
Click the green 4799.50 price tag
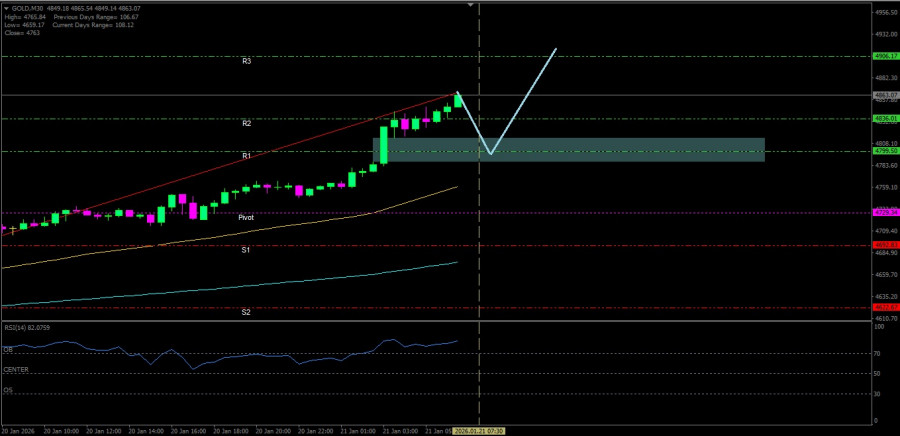point(884,152)
